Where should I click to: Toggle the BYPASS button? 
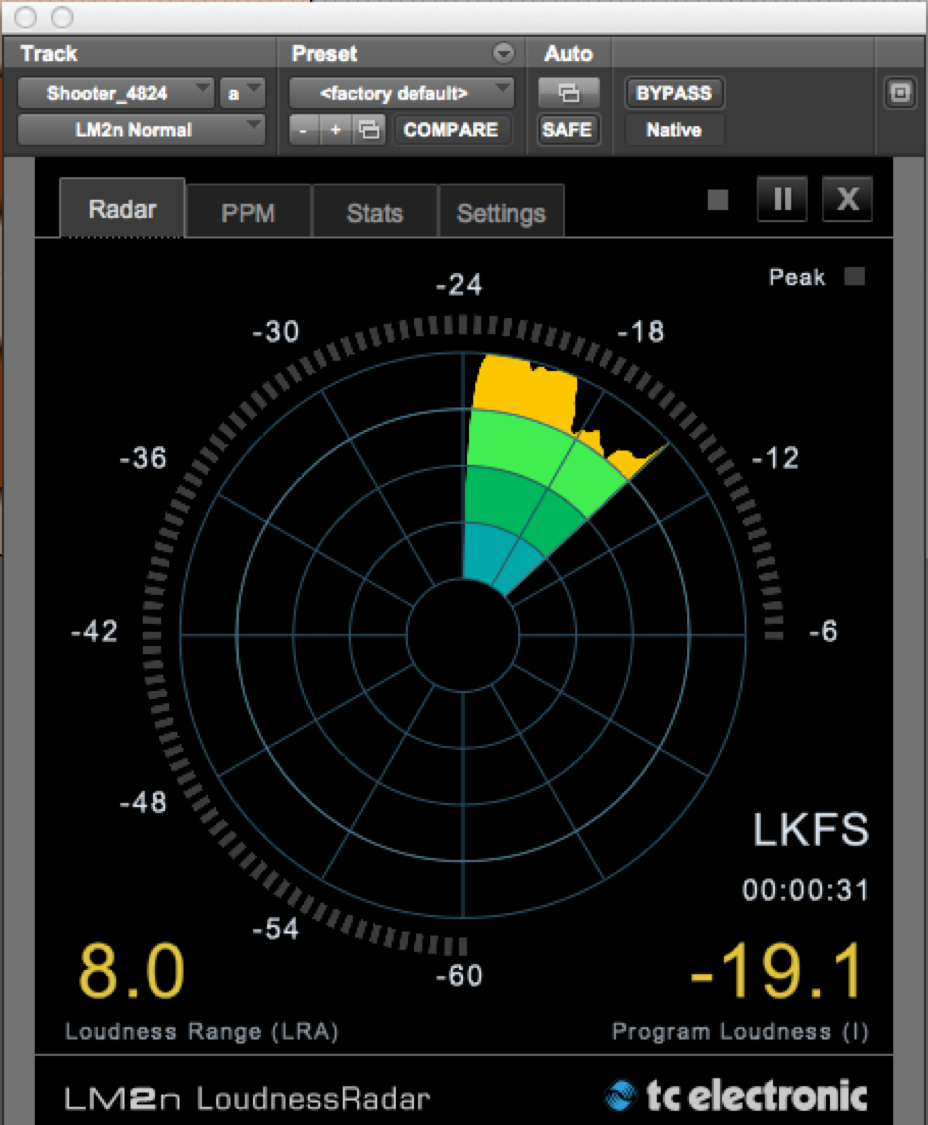(674, 93)
